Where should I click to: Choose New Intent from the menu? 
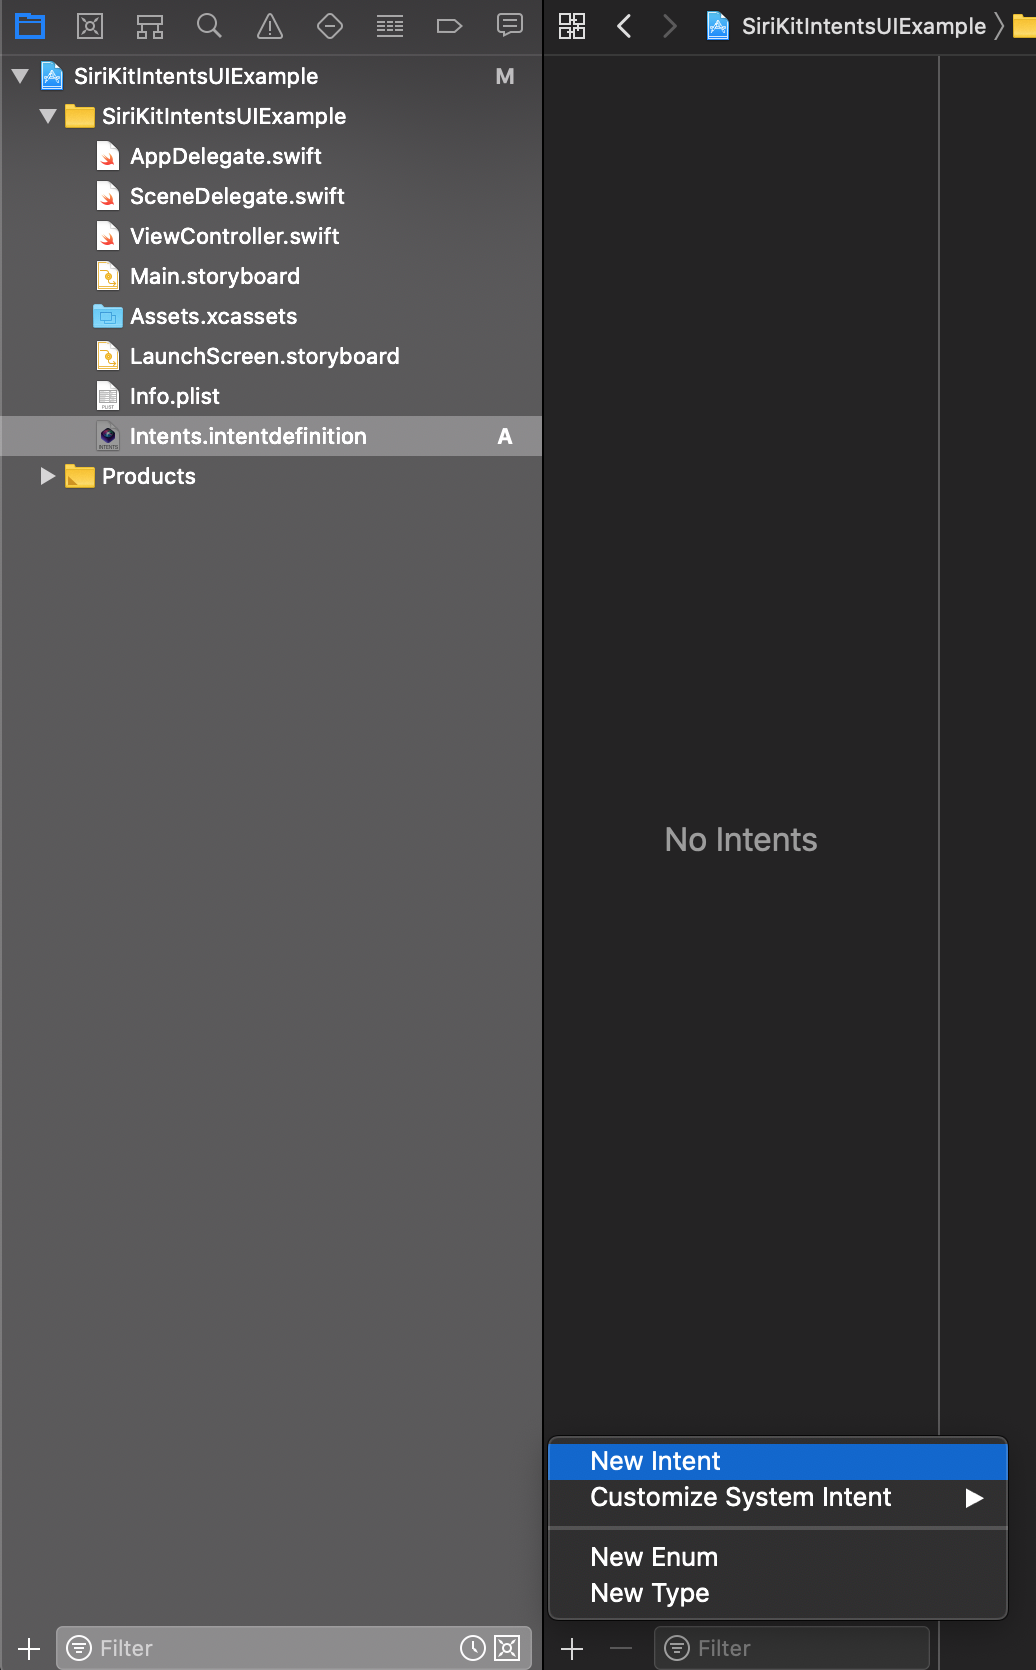[x=655, y=1461]
